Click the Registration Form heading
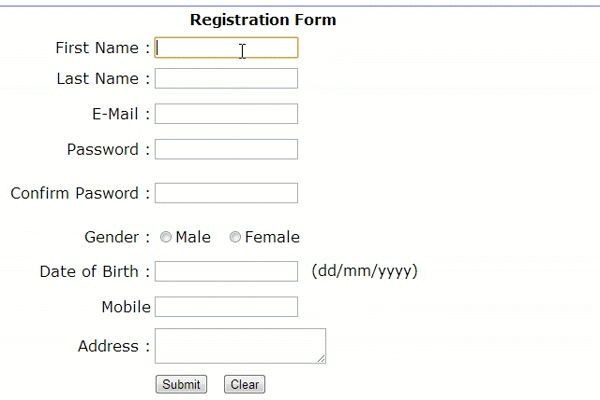Screen dimensions: 600x400 point(263,20)
